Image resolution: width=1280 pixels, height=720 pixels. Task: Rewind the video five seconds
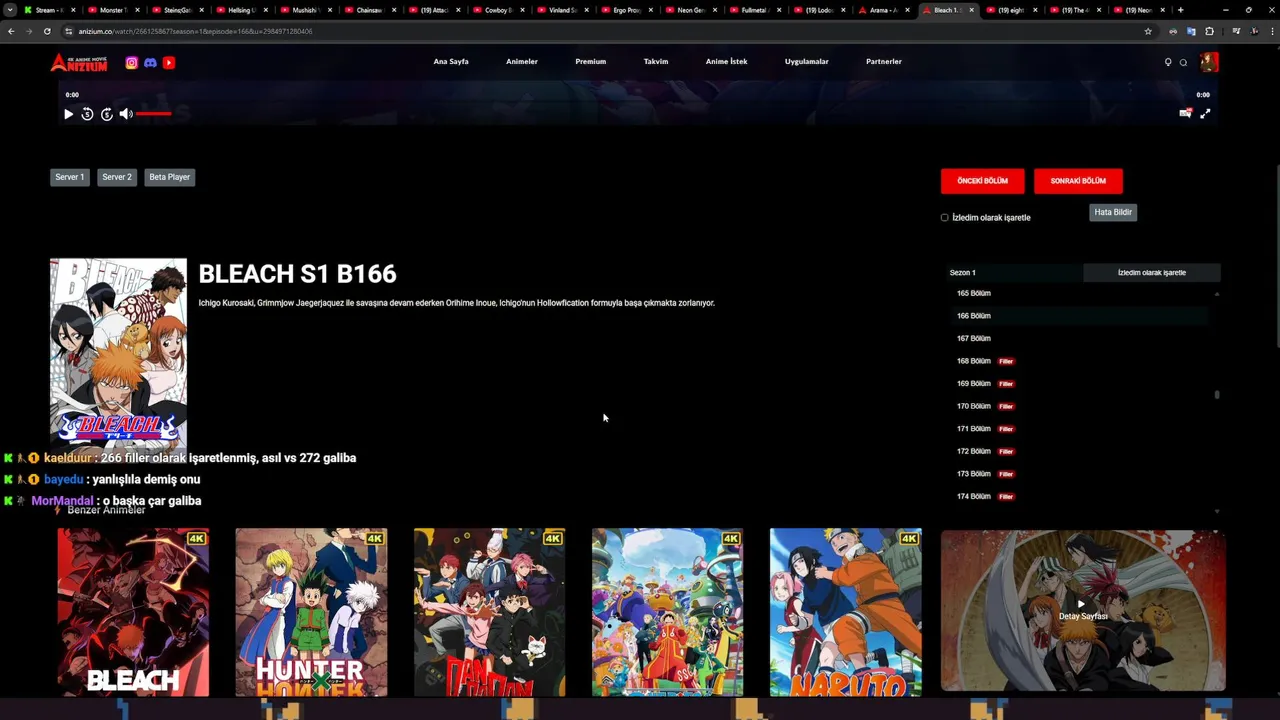coord(87,114)
